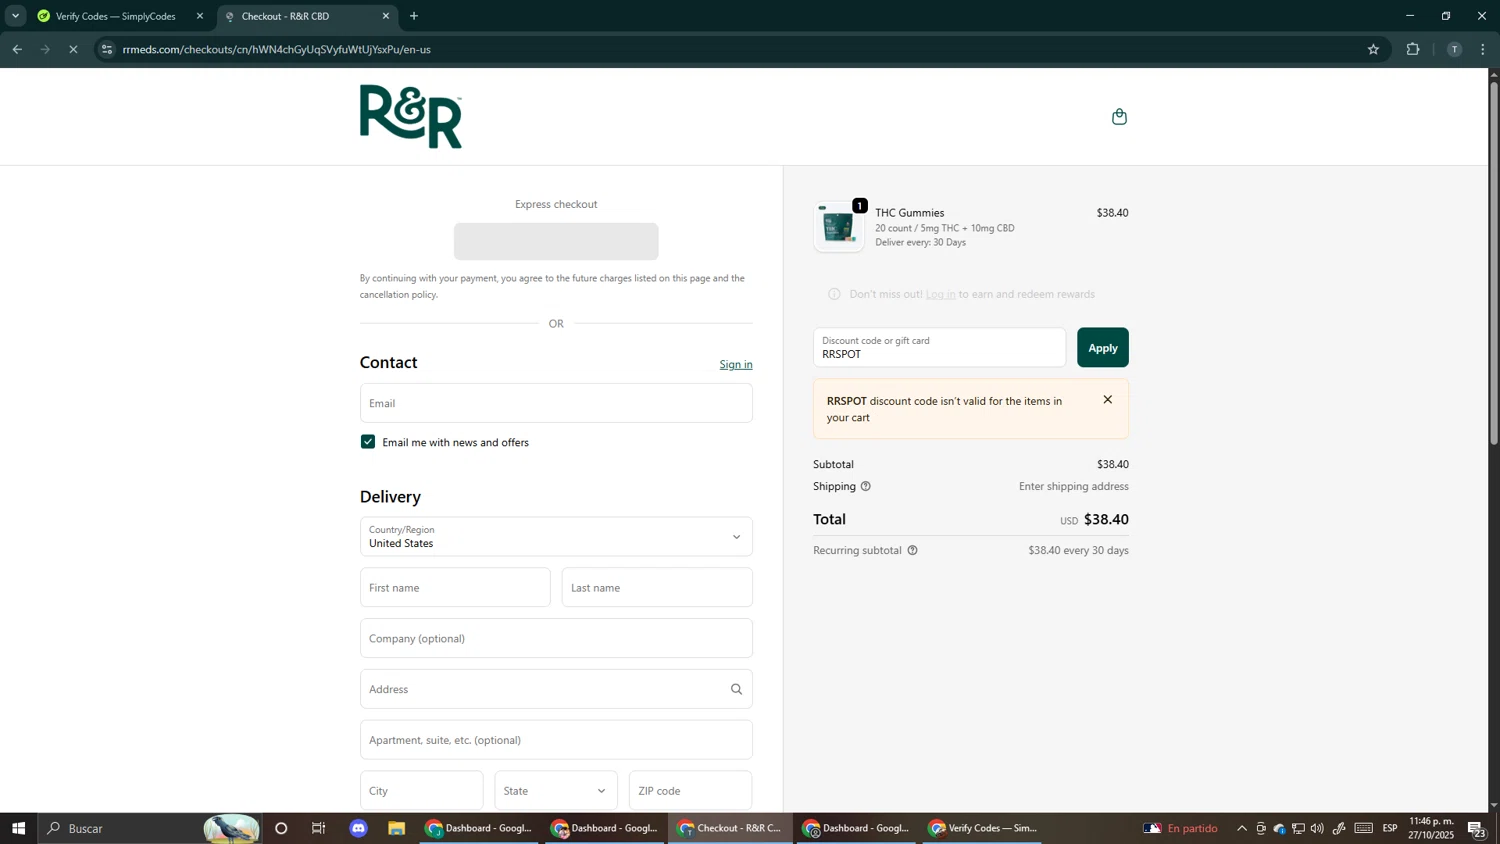Open the State dropdown

556,791
